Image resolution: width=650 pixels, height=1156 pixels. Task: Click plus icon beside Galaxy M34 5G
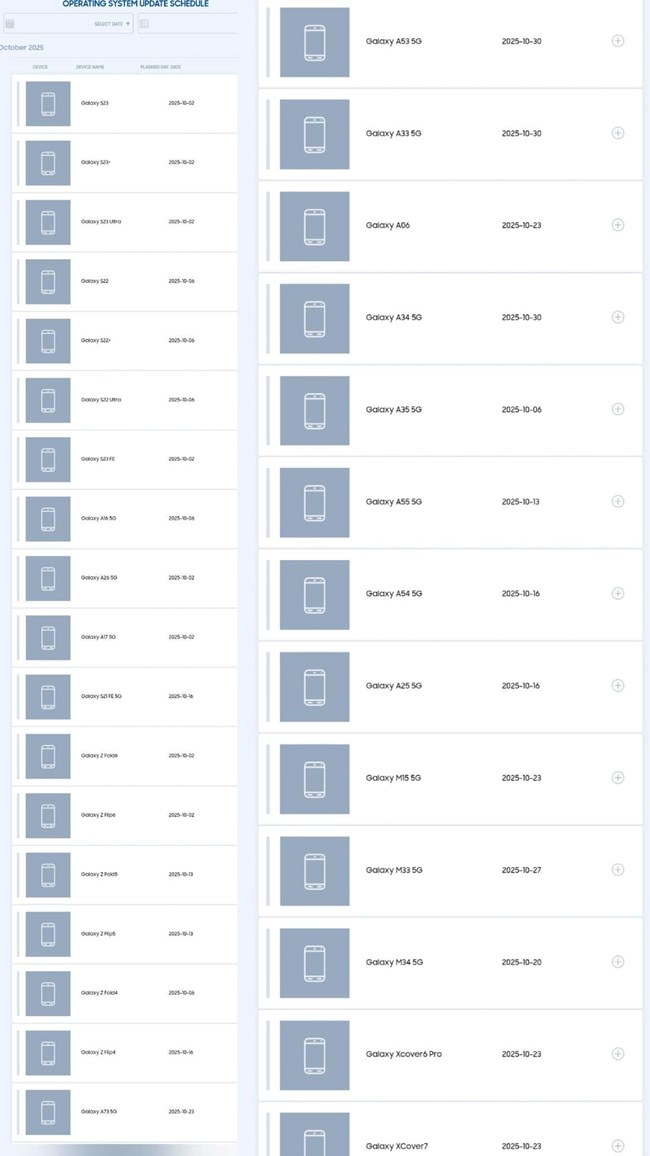pos(617,962)
